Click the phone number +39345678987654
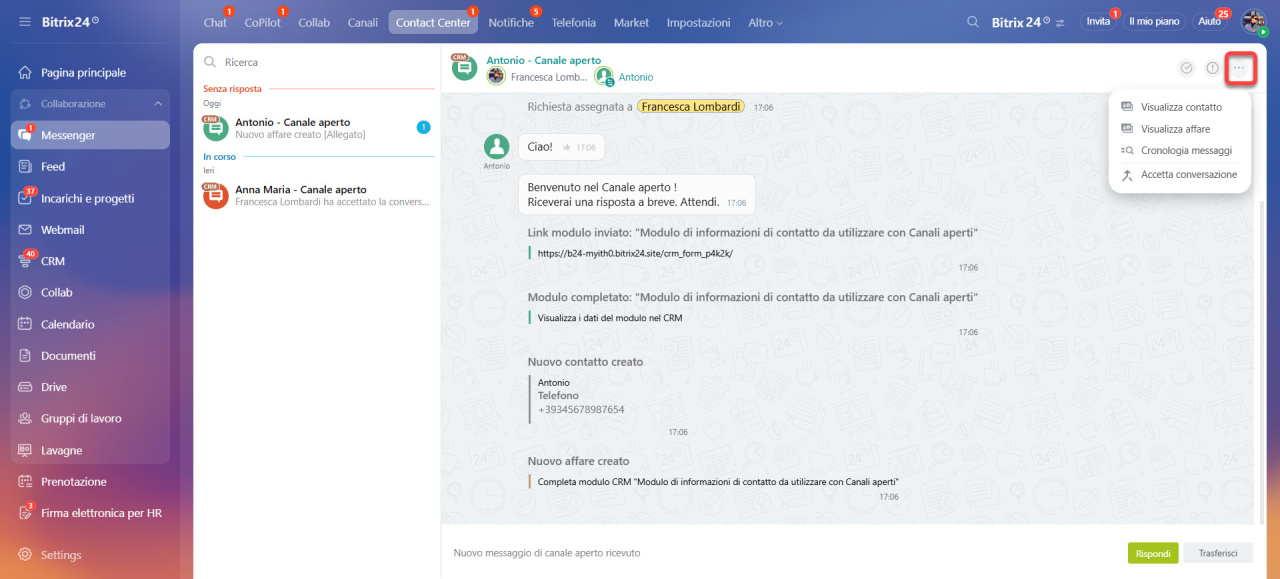Screen dimensions: 1280x579 tap(581, 410)
